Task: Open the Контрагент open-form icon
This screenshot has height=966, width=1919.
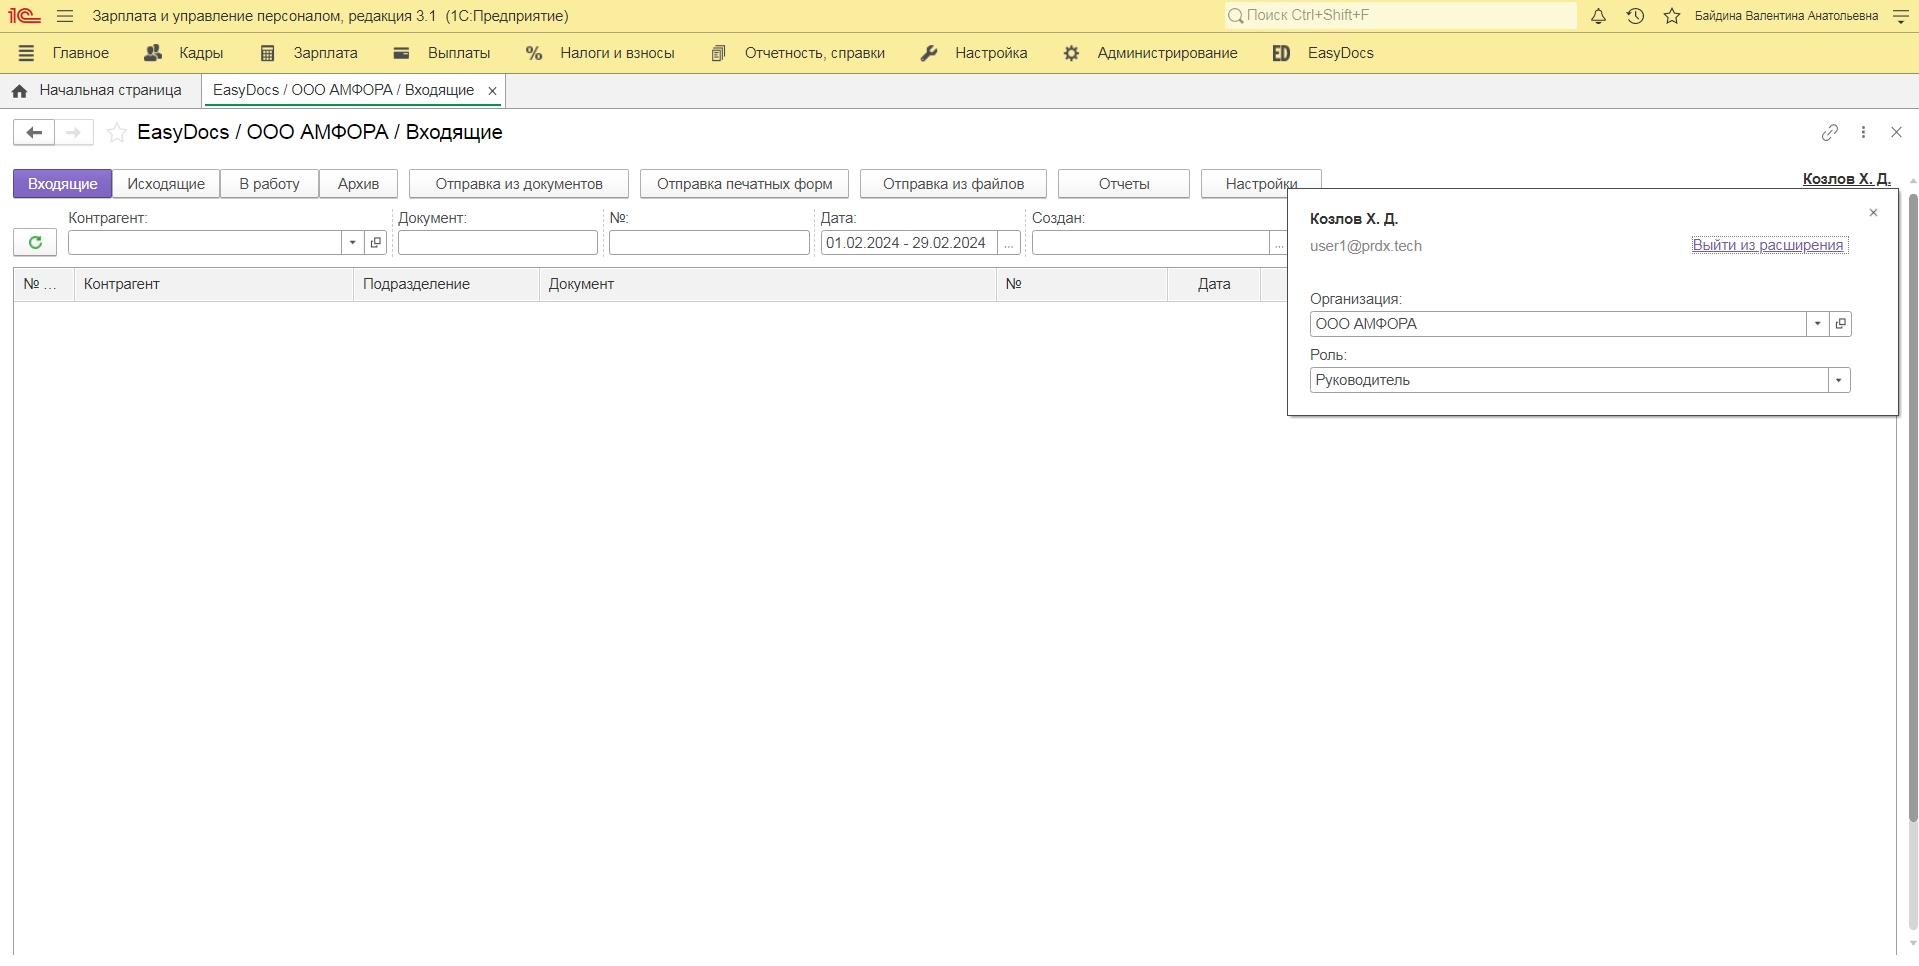Action: click(376, 243)
